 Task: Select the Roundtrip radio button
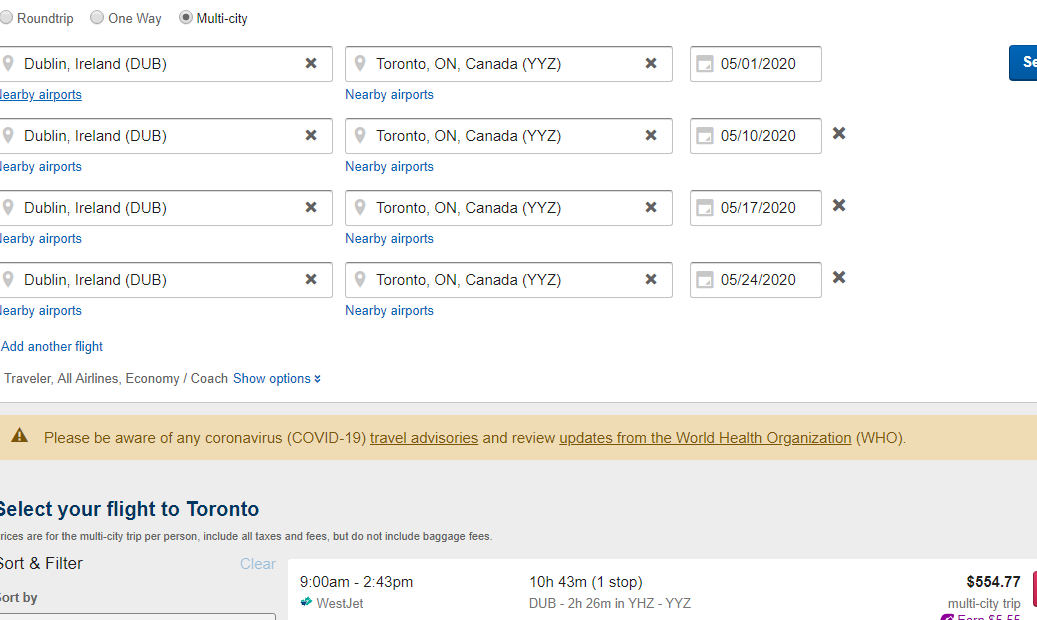(x=6, y=18)
